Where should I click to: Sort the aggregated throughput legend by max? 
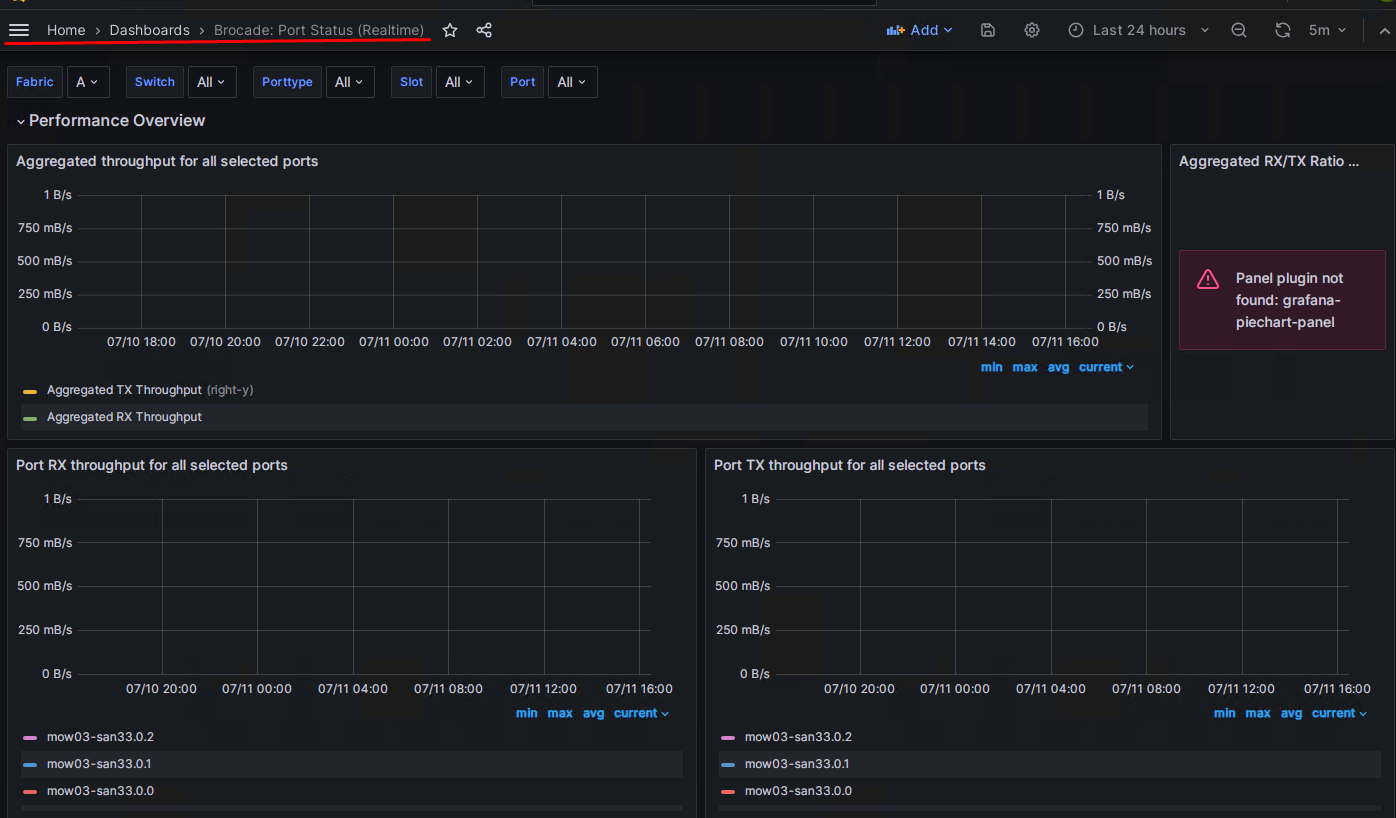click(1025, 367)
